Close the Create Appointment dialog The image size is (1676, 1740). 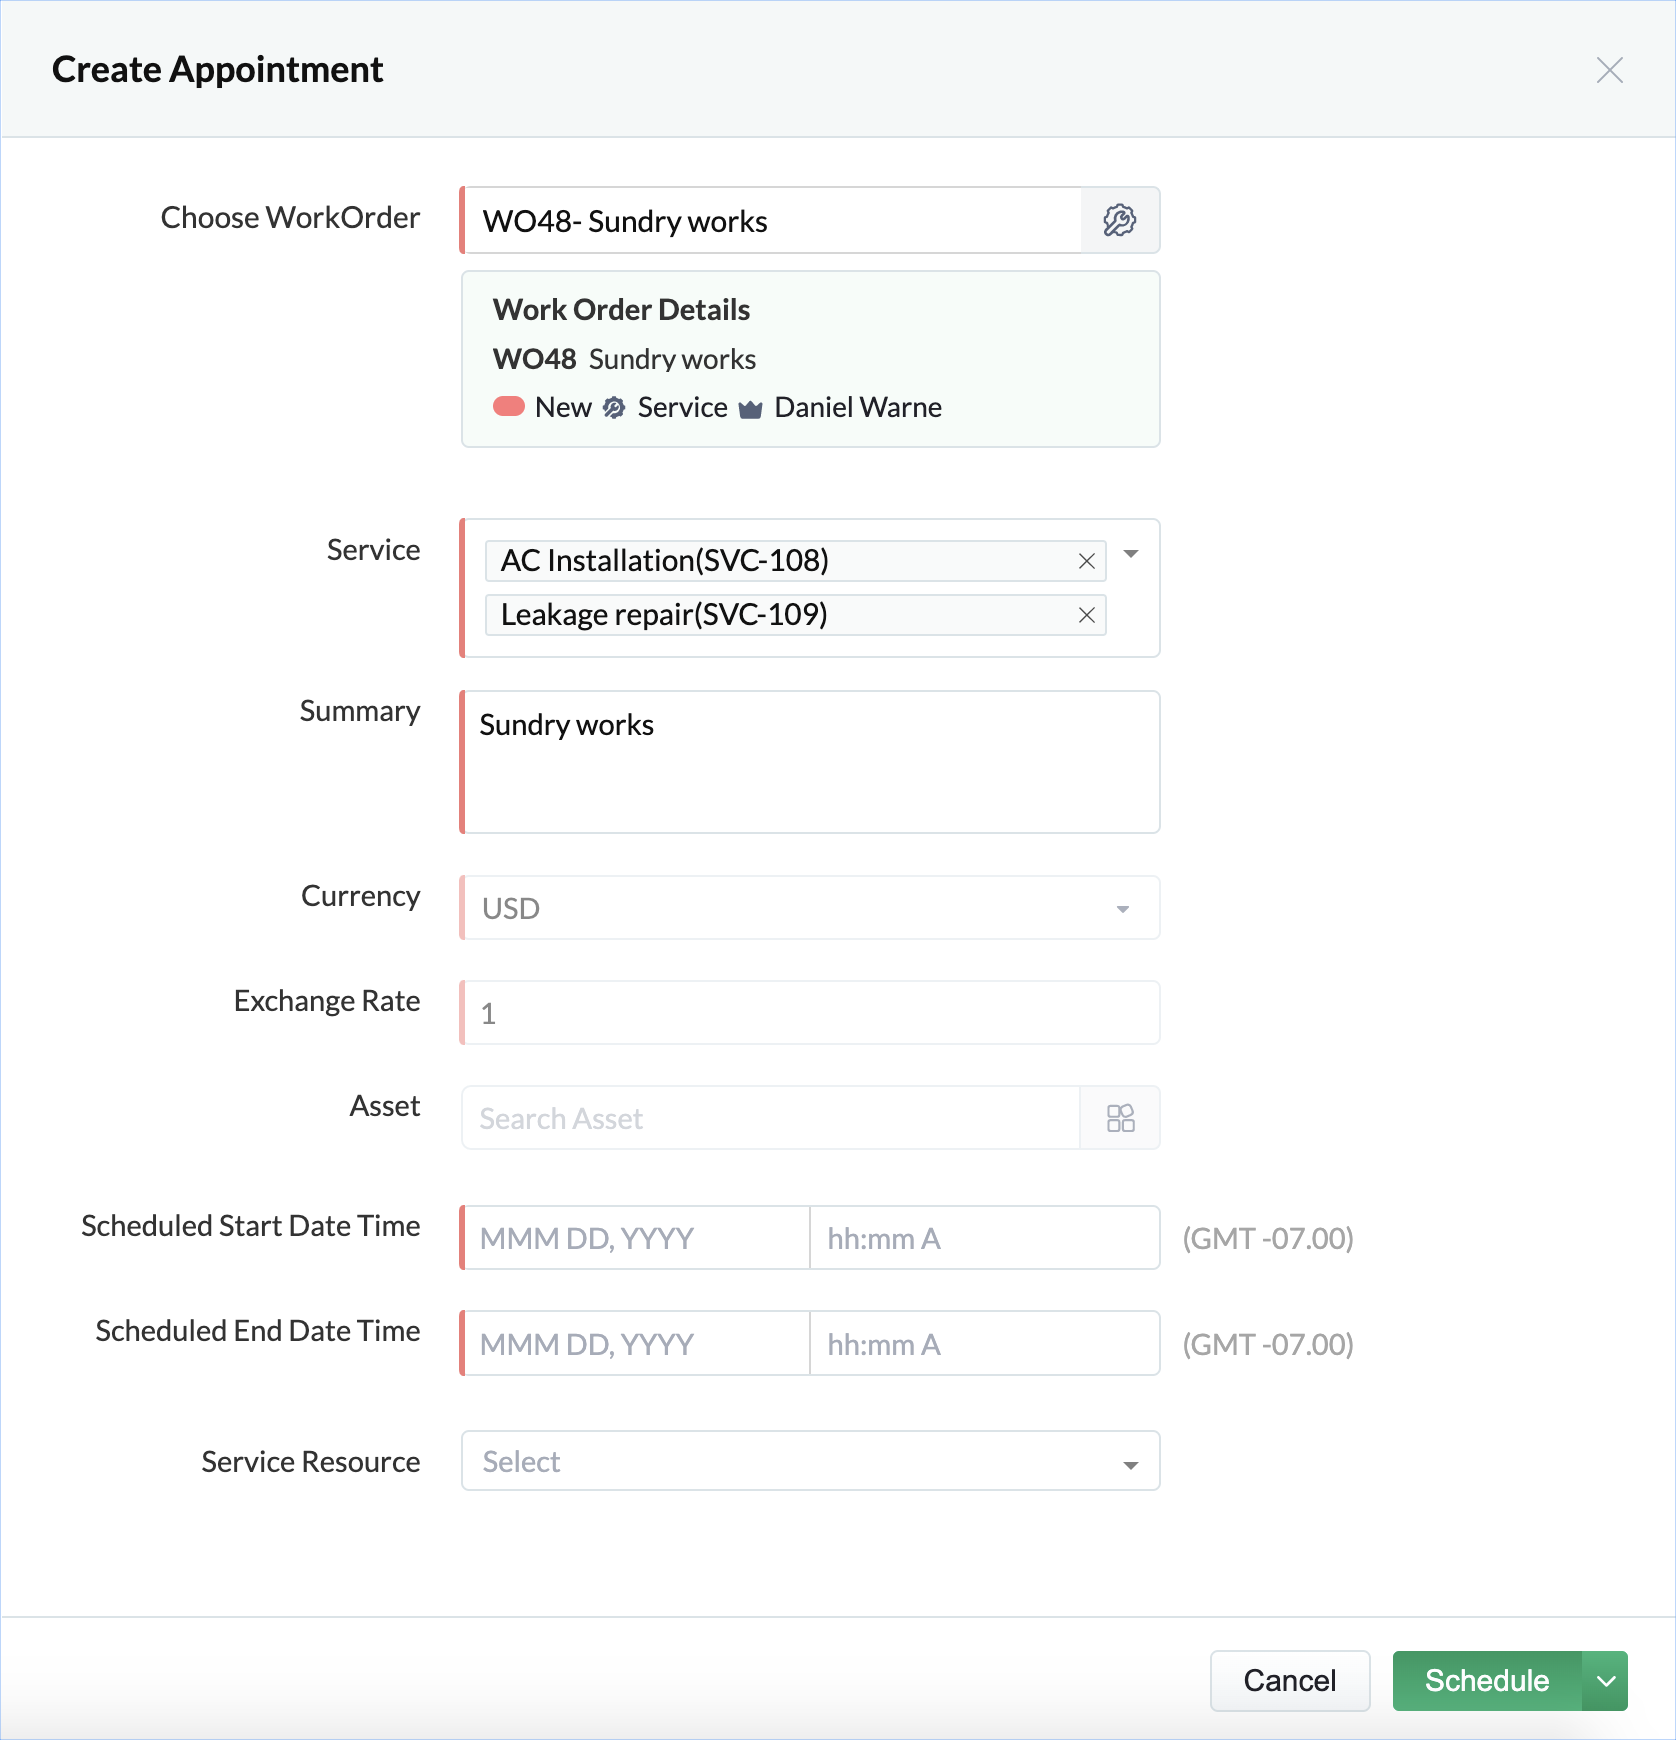[x=1609, y=70]
